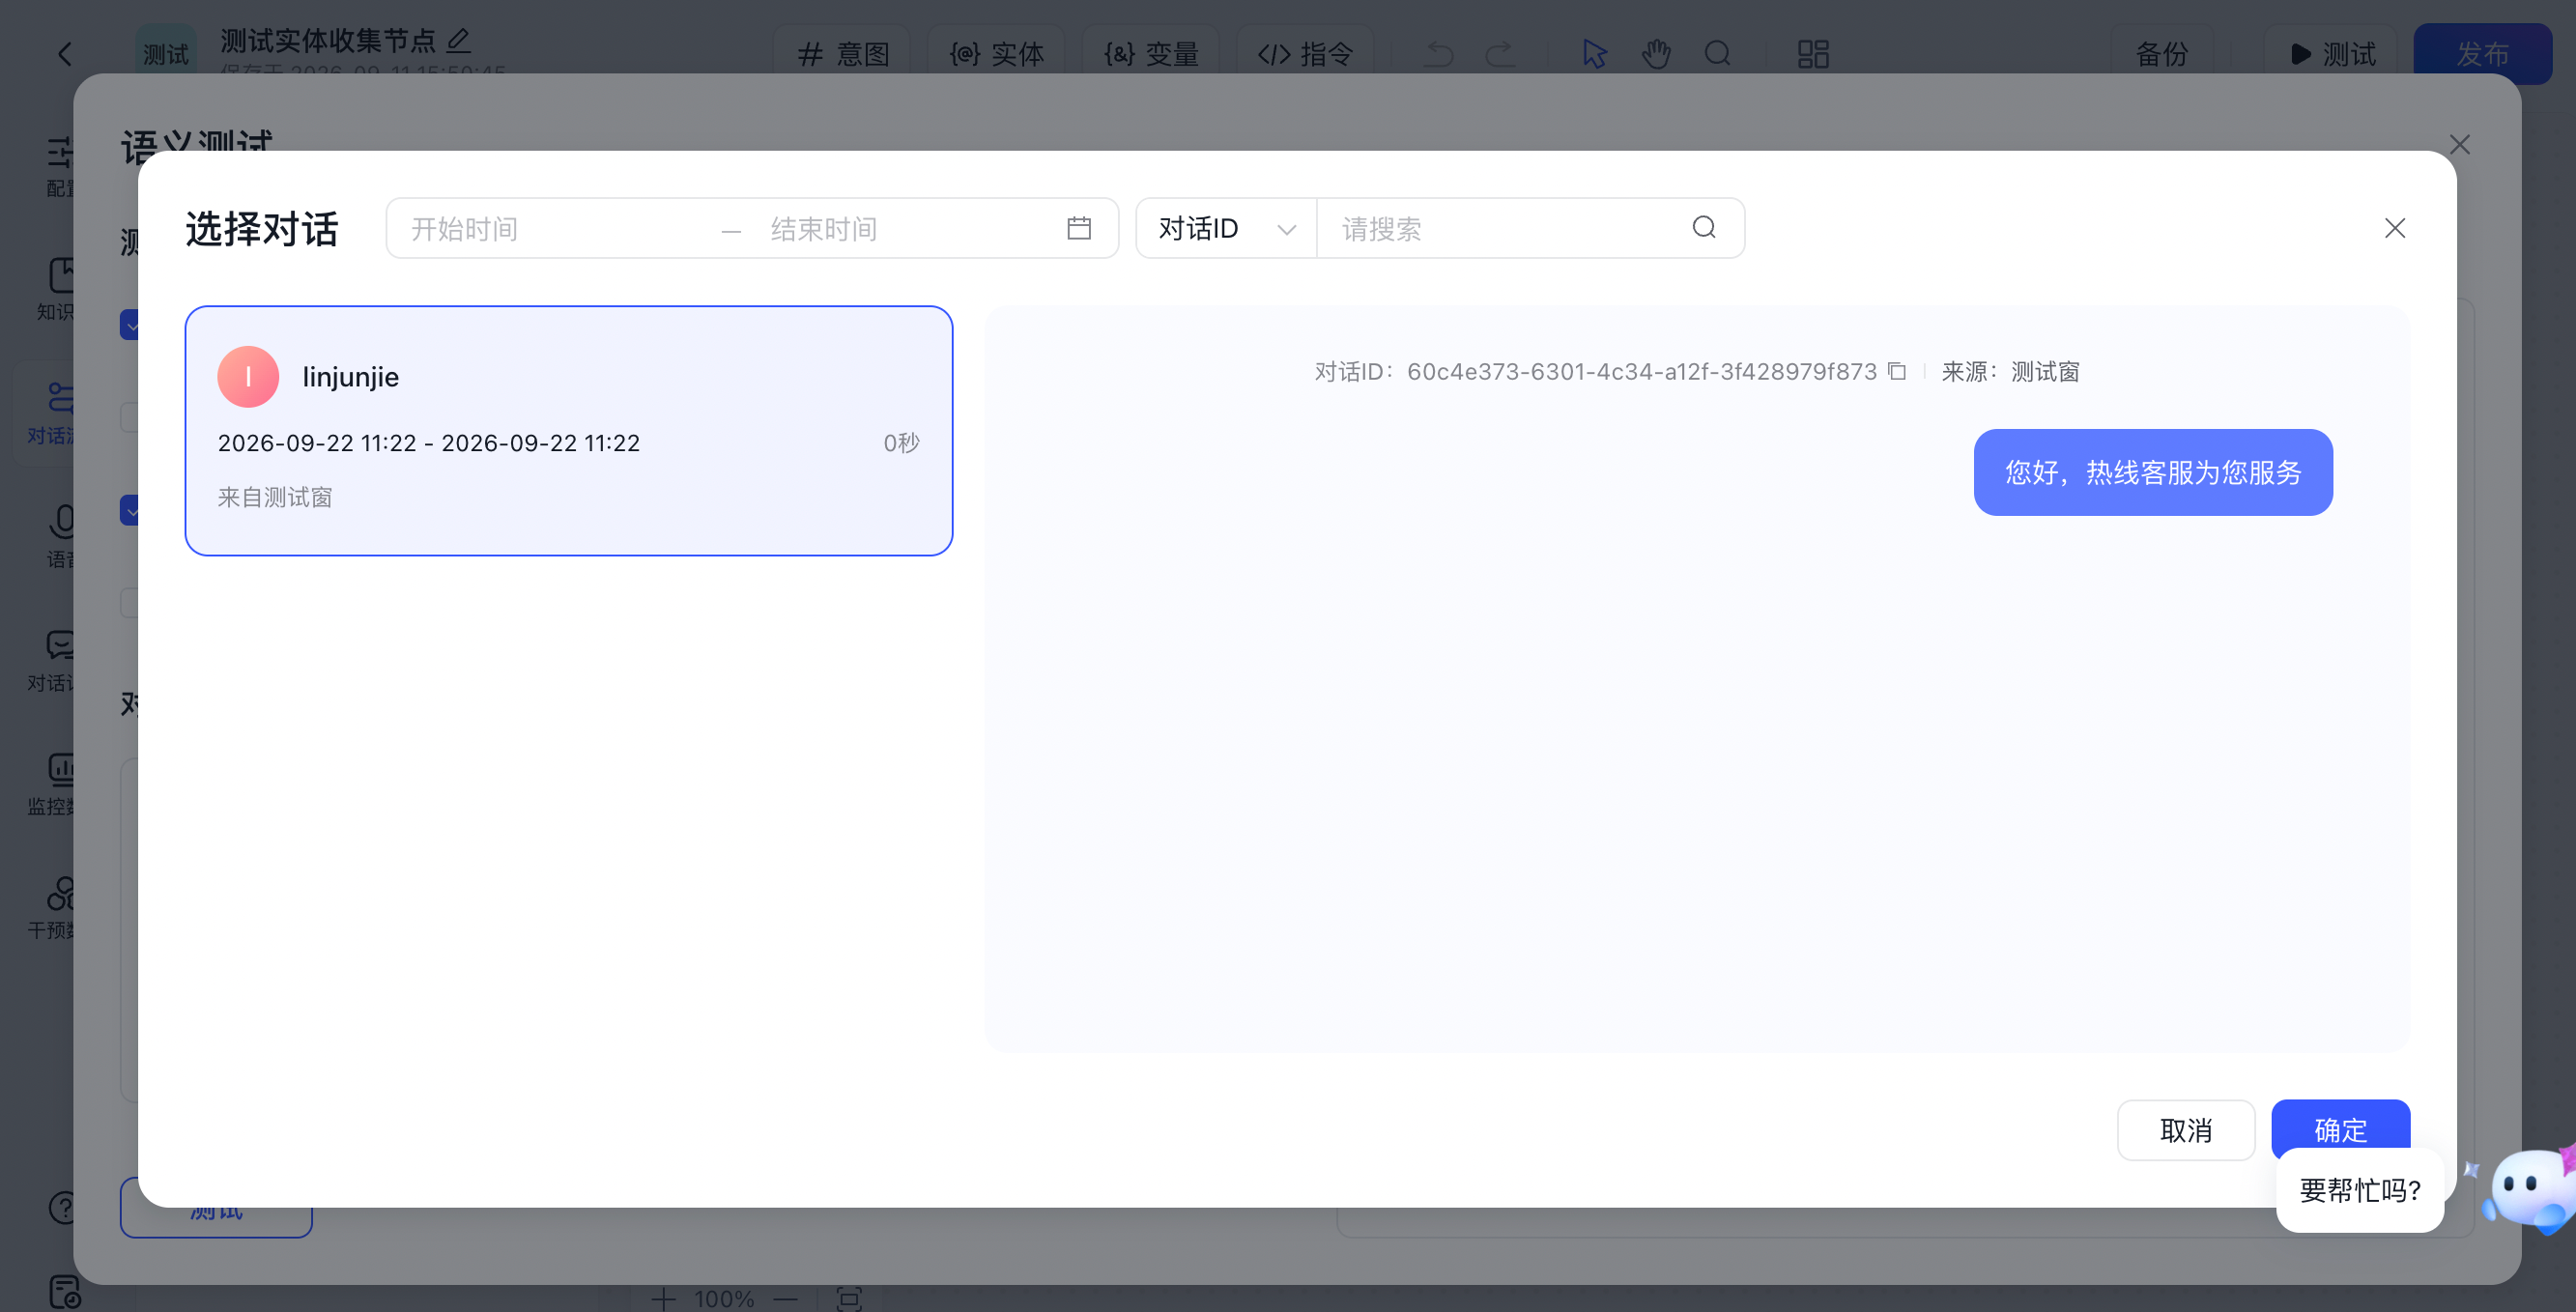
Task: Expand the 对话ID filter dropdown
Action: (x=1226, y=228)
